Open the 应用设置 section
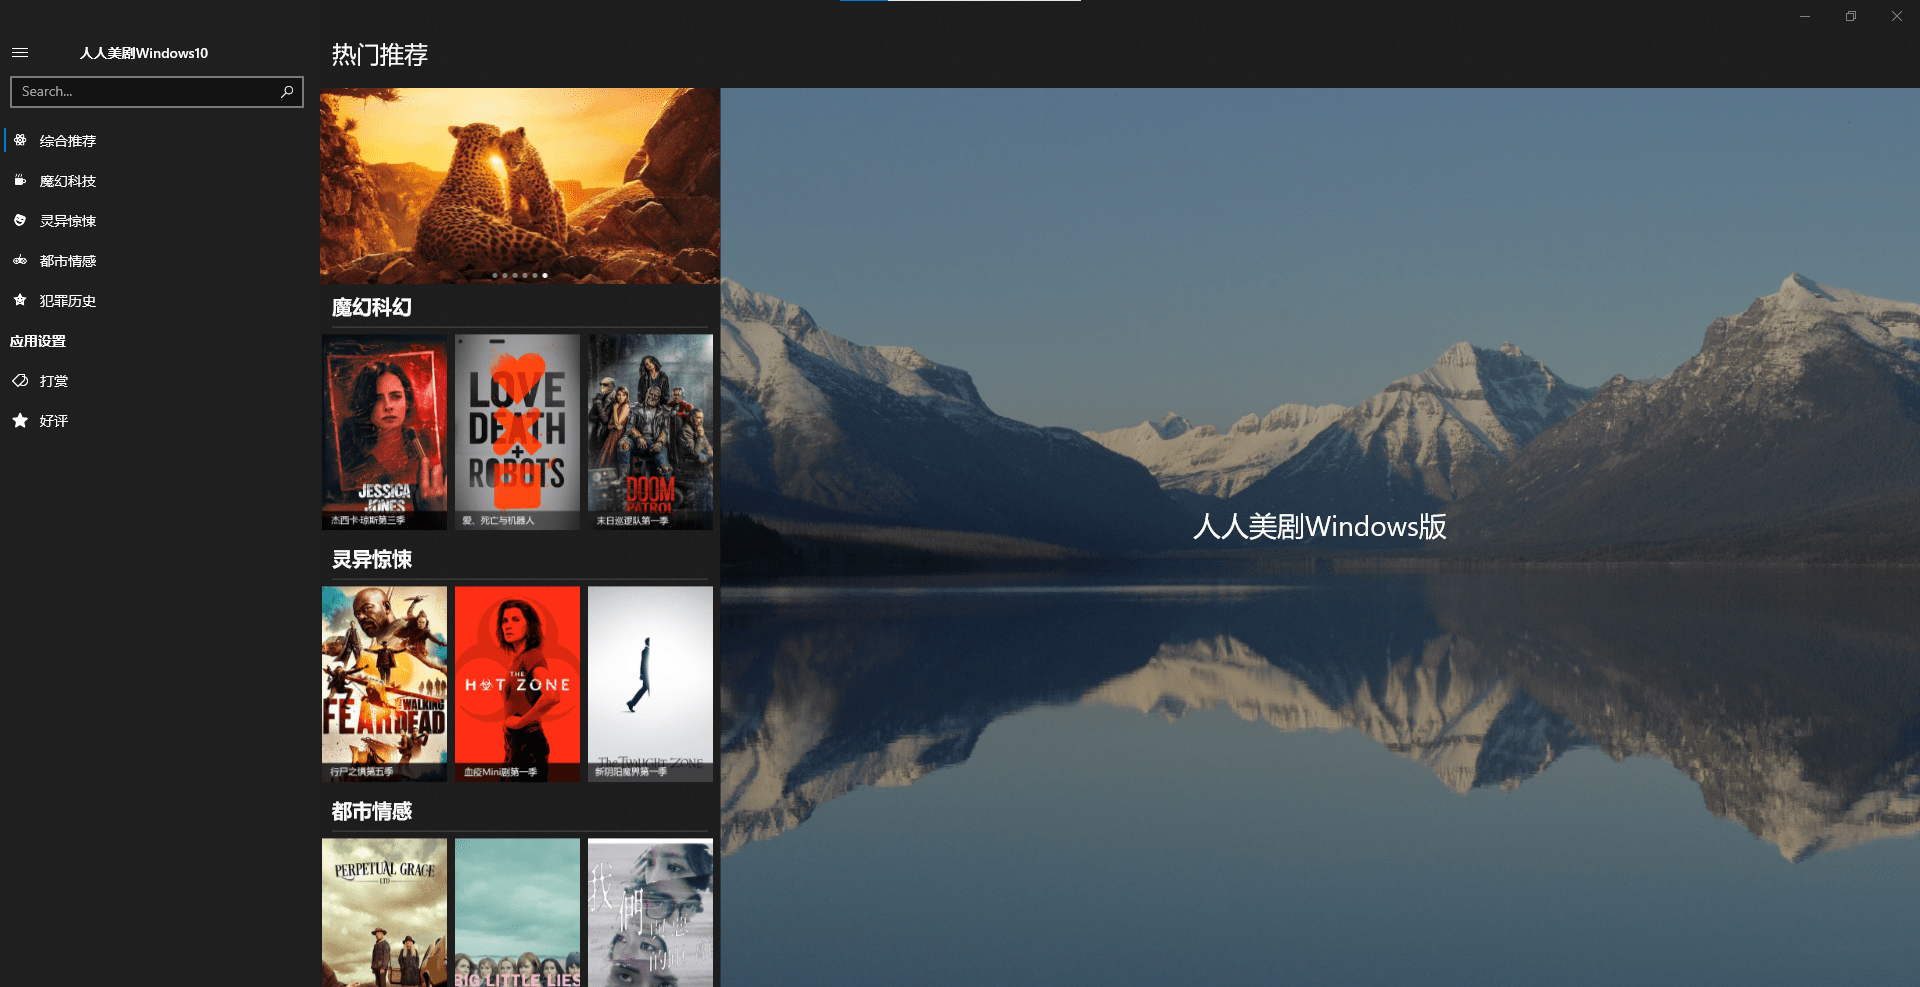 click(38, 341)
